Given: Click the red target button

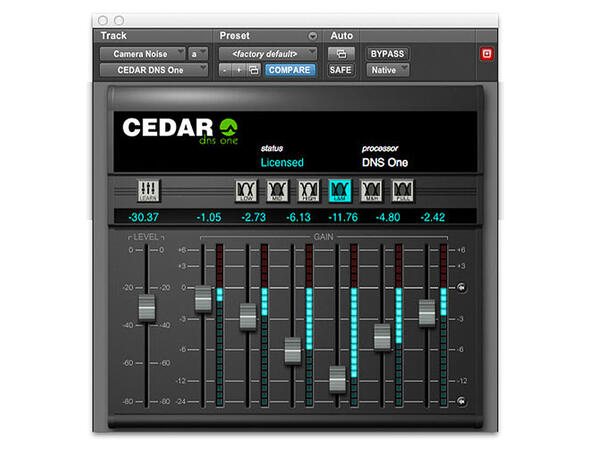Looking at the screenshot, I should pyautogui.click(x=487, y=54).
